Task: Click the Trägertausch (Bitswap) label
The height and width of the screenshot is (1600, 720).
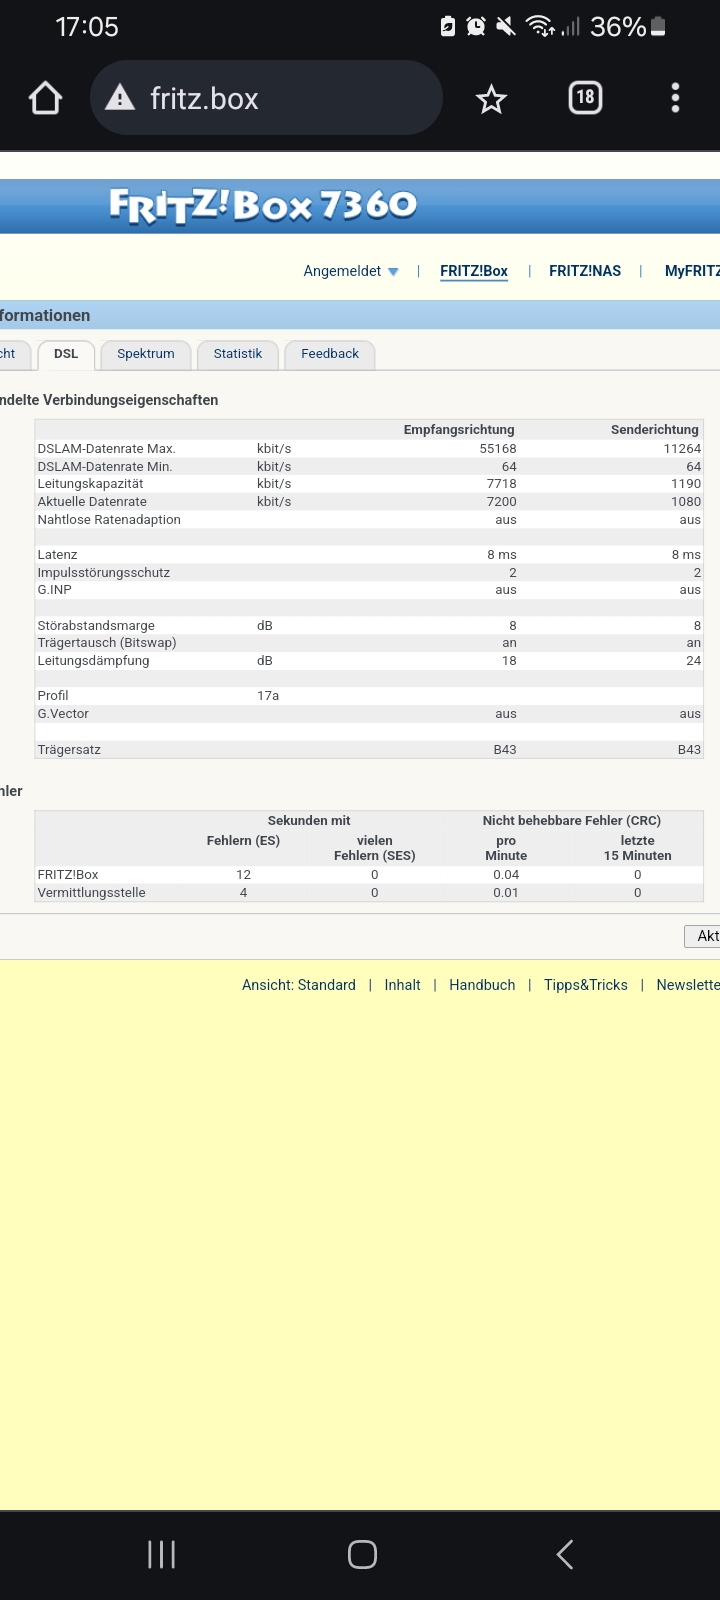Action: [x=107, y=643]
